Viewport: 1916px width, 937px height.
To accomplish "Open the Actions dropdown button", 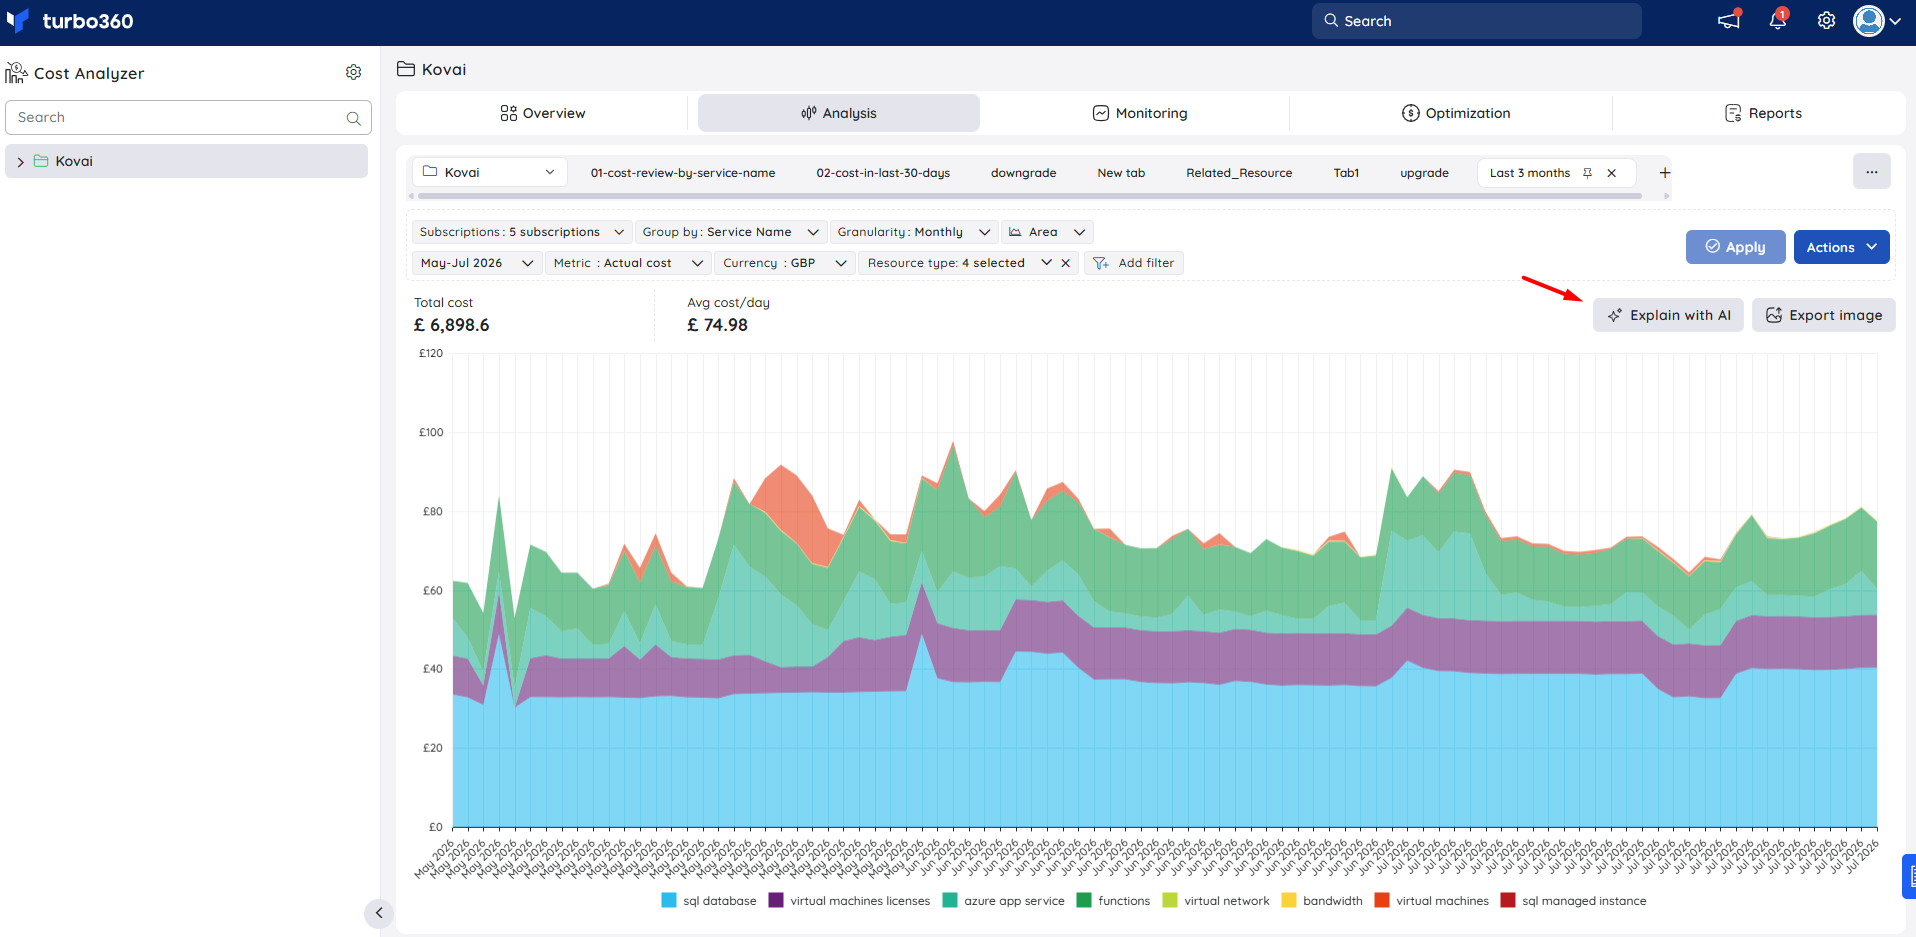I will click(x=1842, y=247).
